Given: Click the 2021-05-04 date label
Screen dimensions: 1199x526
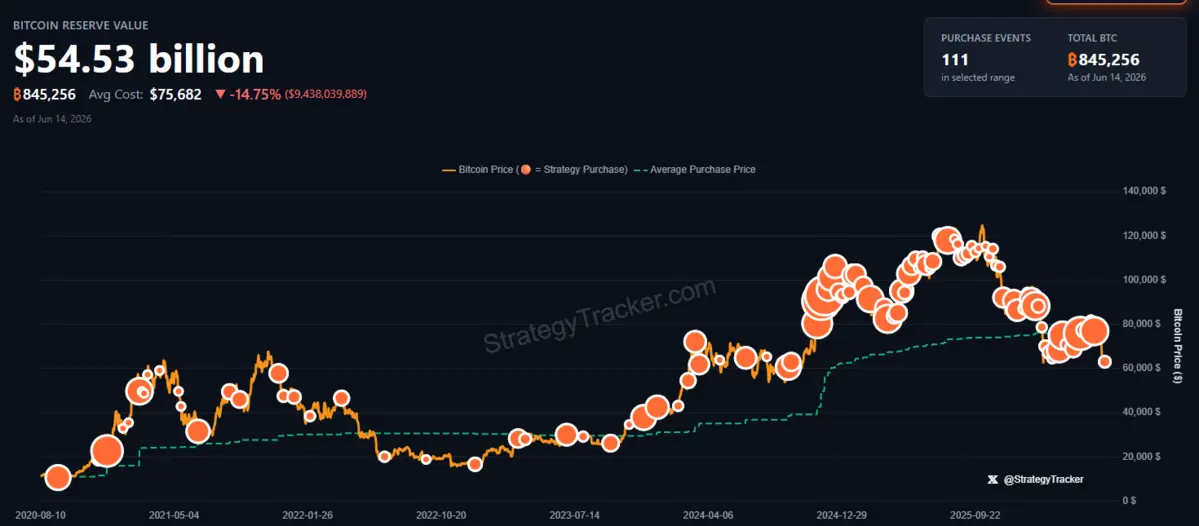Looking at the screenshot, I should (x=174, y=515).
